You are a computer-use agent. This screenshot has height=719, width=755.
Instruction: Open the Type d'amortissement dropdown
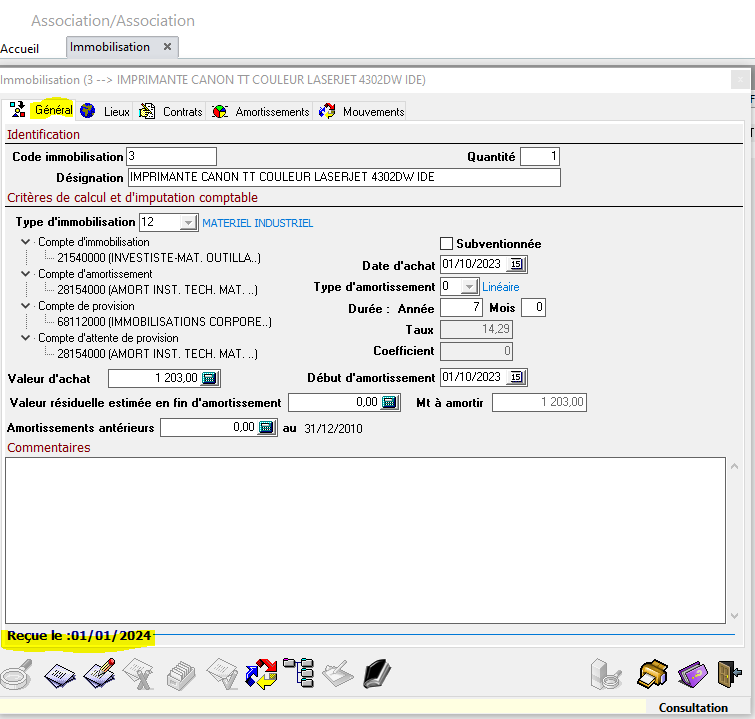(x=469, y=287)
